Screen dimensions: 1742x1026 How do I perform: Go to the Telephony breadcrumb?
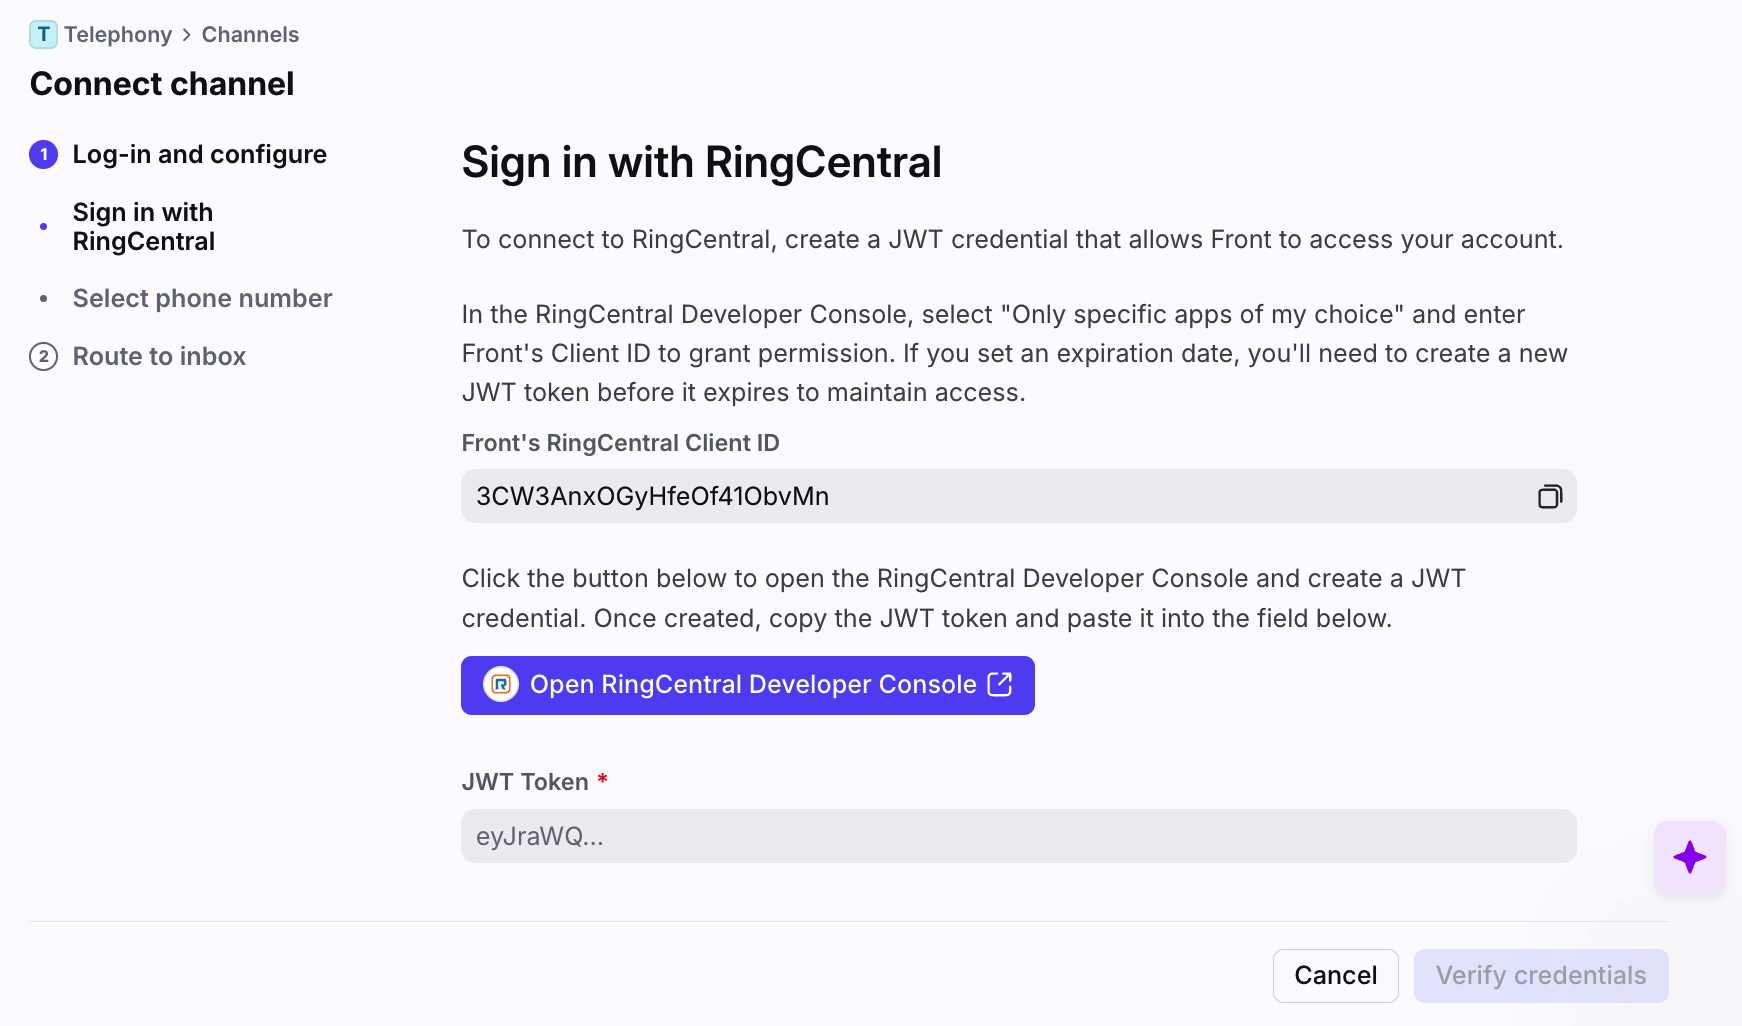[118, 35]
